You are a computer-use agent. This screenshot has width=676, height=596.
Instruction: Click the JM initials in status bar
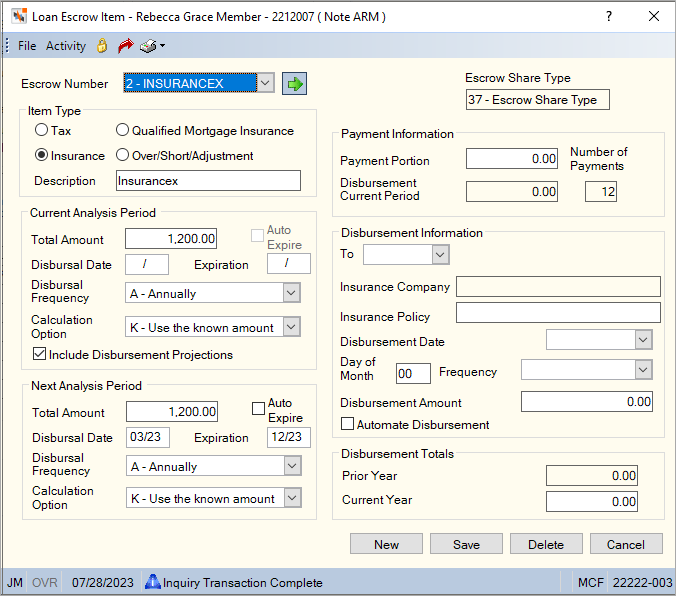15,583
